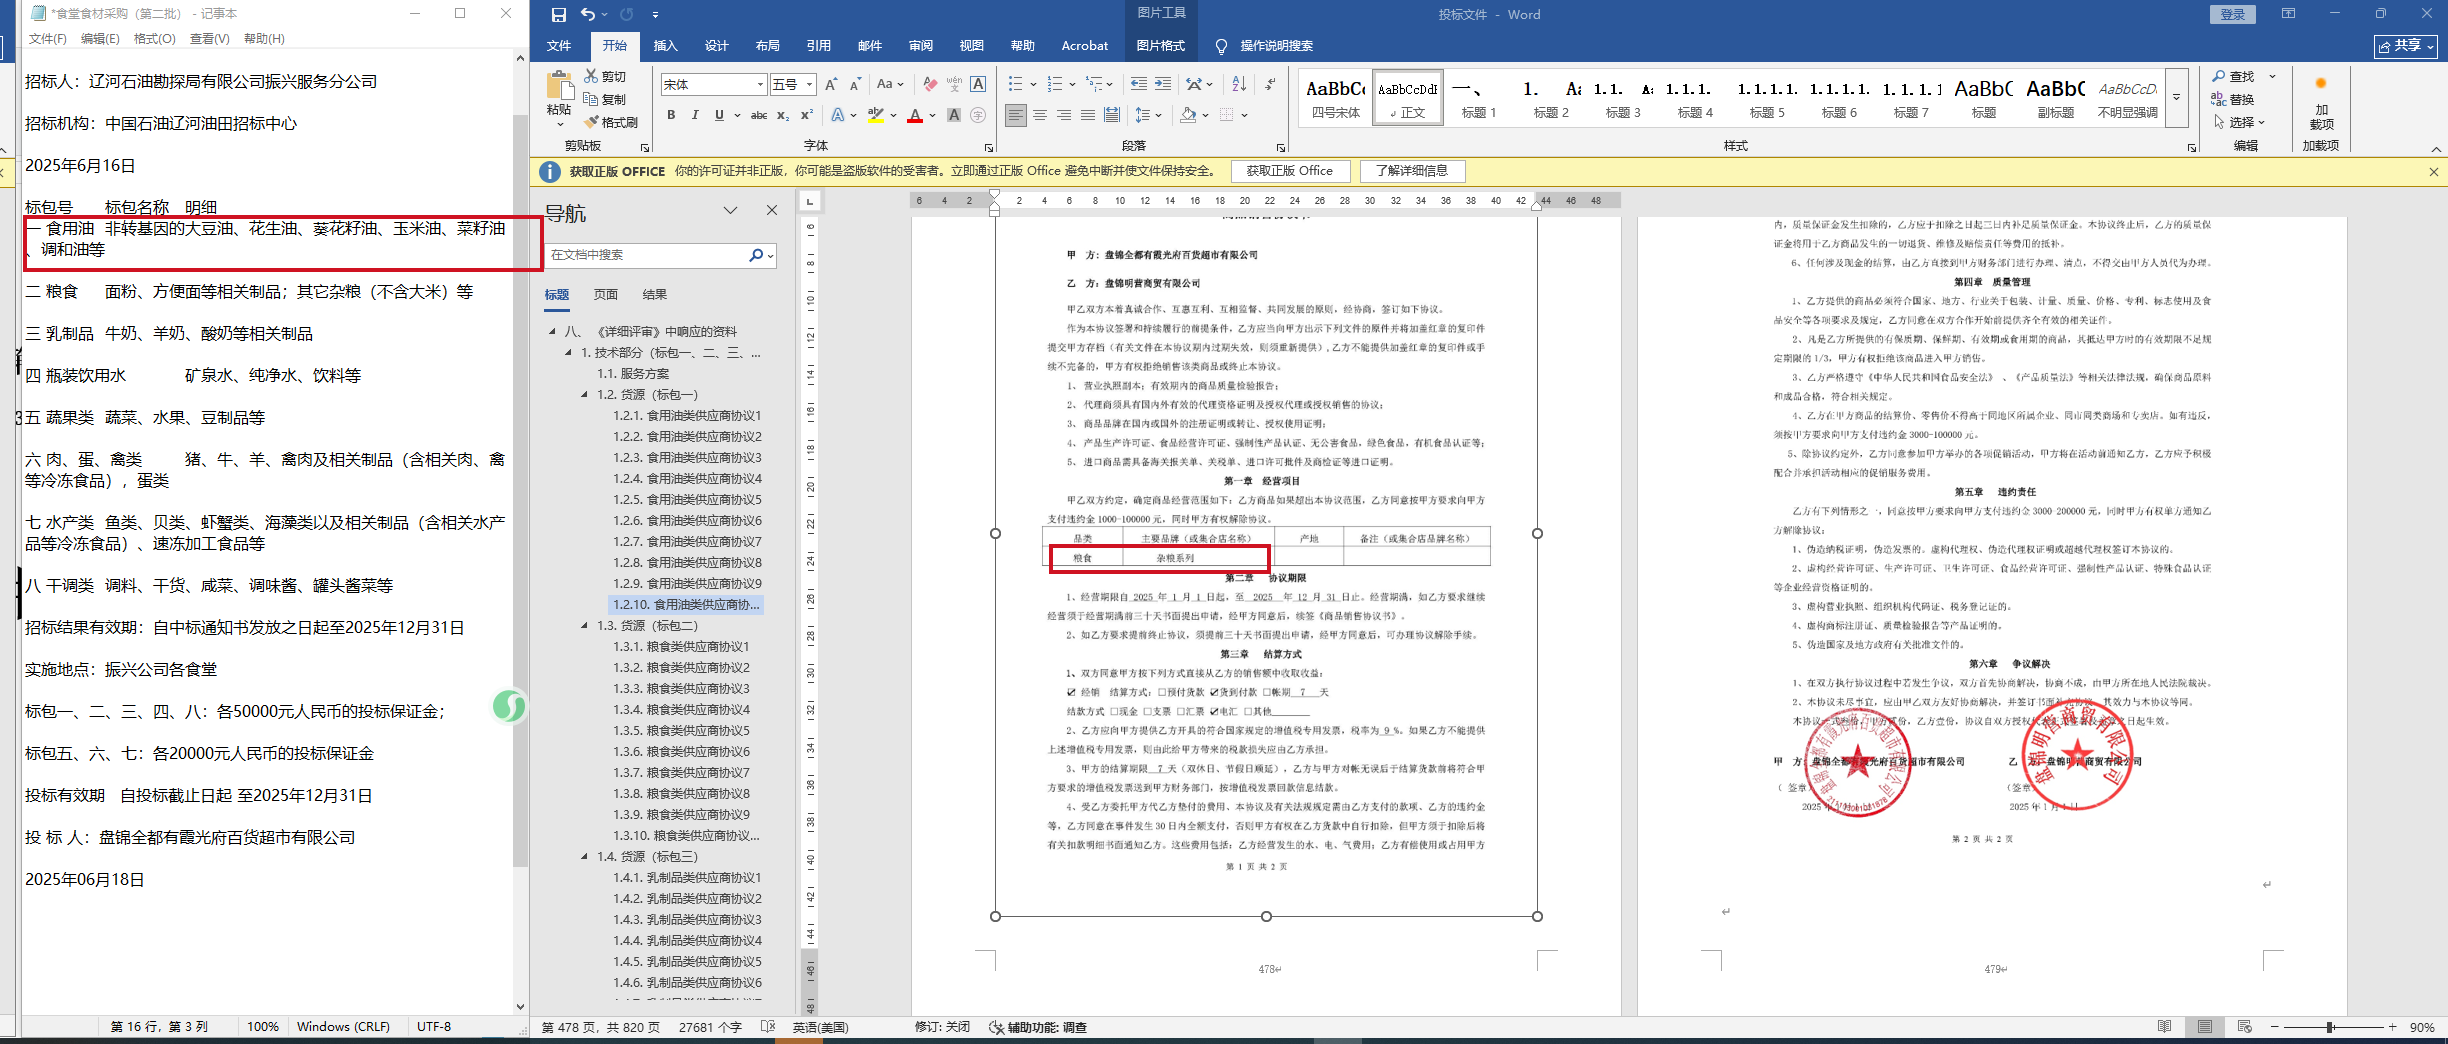Open the font size dropdown showing 五号
Viewport: 2448px width, 1044px height.
[809, 85]
